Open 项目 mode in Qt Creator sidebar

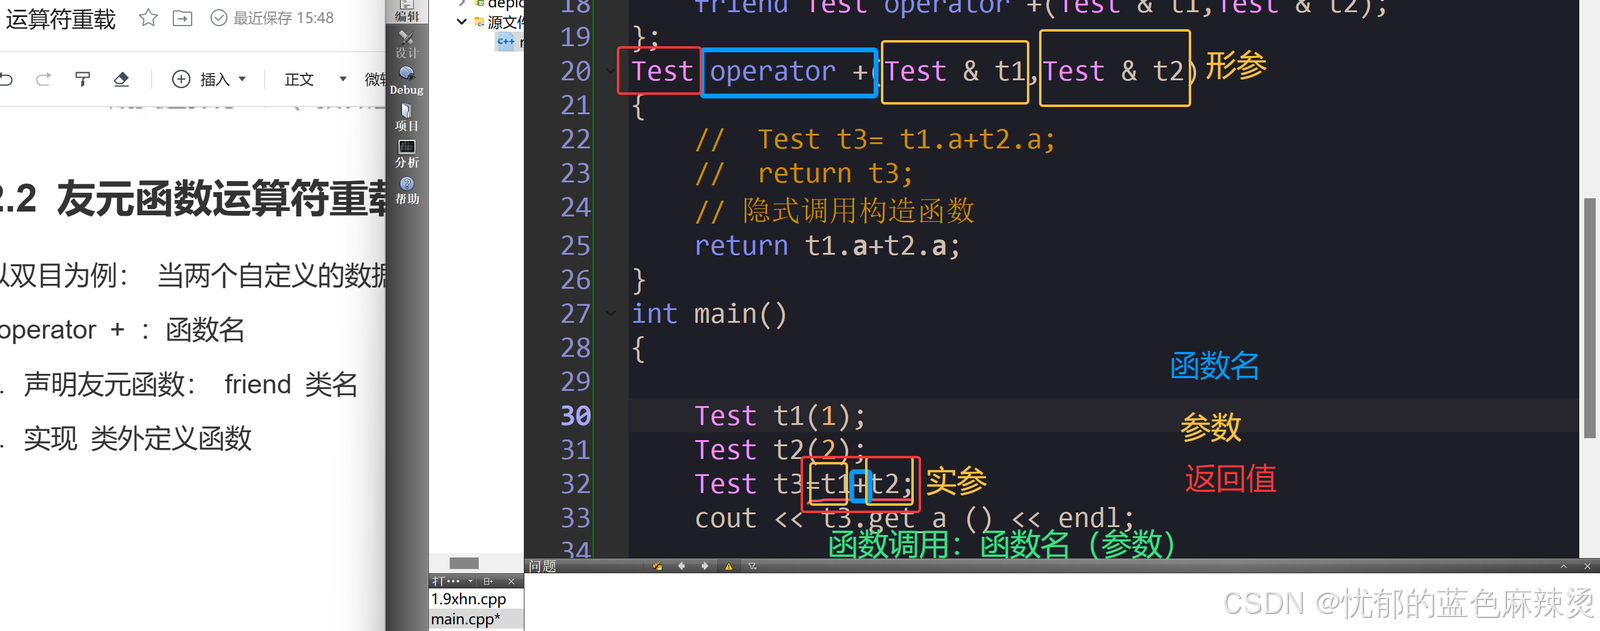point(407,117)
